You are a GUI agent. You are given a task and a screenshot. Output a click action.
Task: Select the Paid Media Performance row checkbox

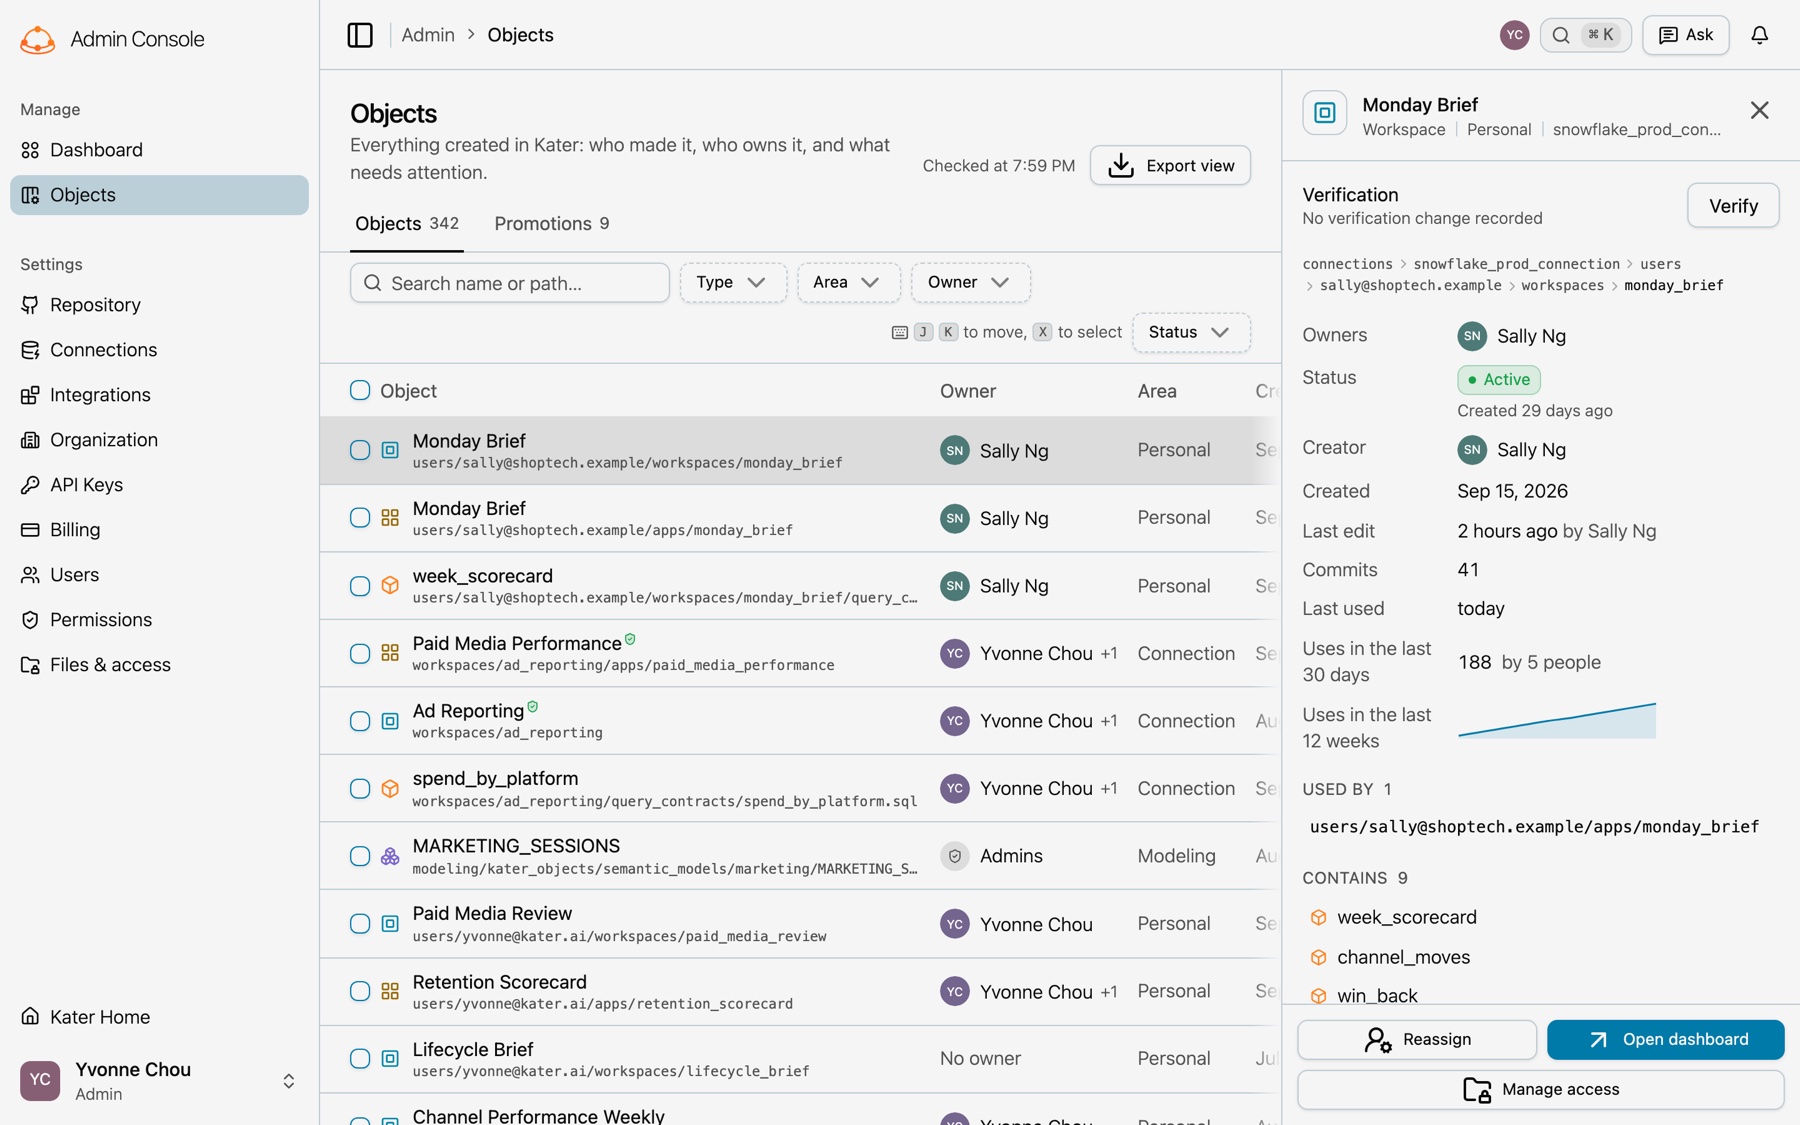tap(360, 654)
